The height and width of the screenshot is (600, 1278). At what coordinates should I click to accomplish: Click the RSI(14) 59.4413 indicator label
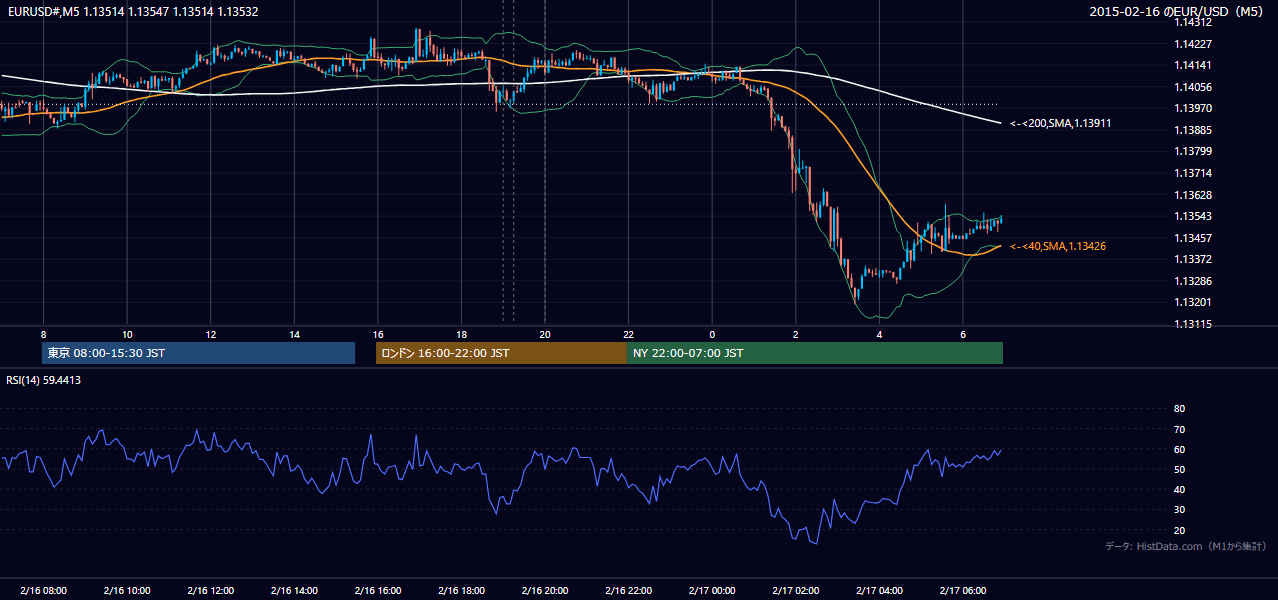[44, 380]
